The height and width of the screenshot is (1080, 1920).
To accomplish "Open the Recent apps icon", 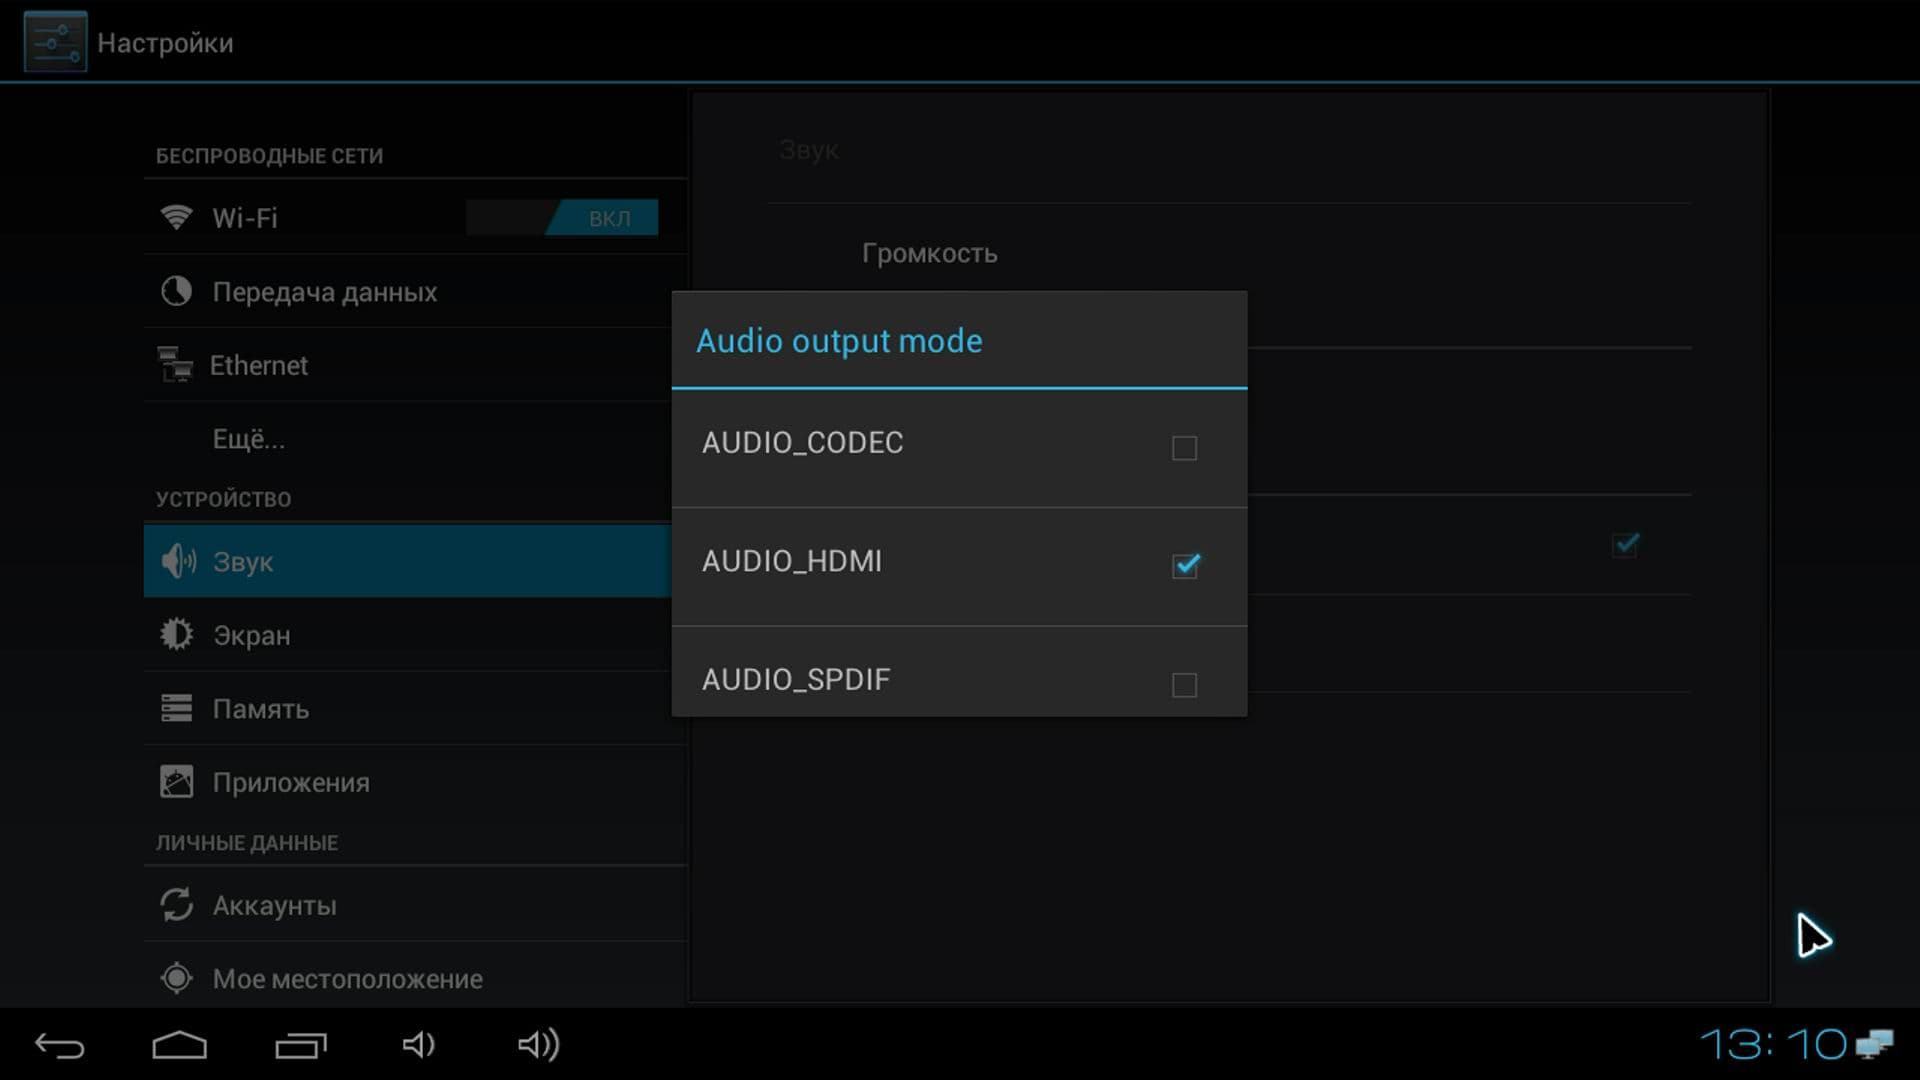I will click(300, 1045).
